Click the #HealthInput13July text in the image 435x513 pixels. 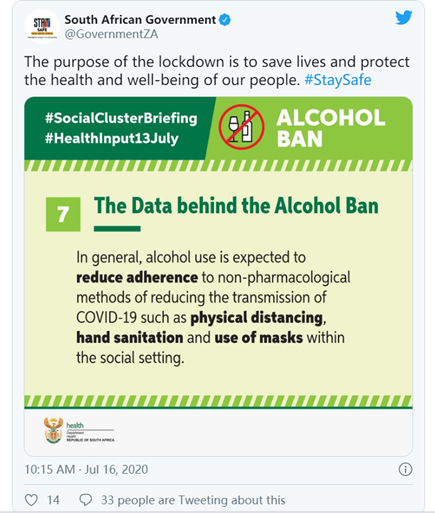click(112, 138)
